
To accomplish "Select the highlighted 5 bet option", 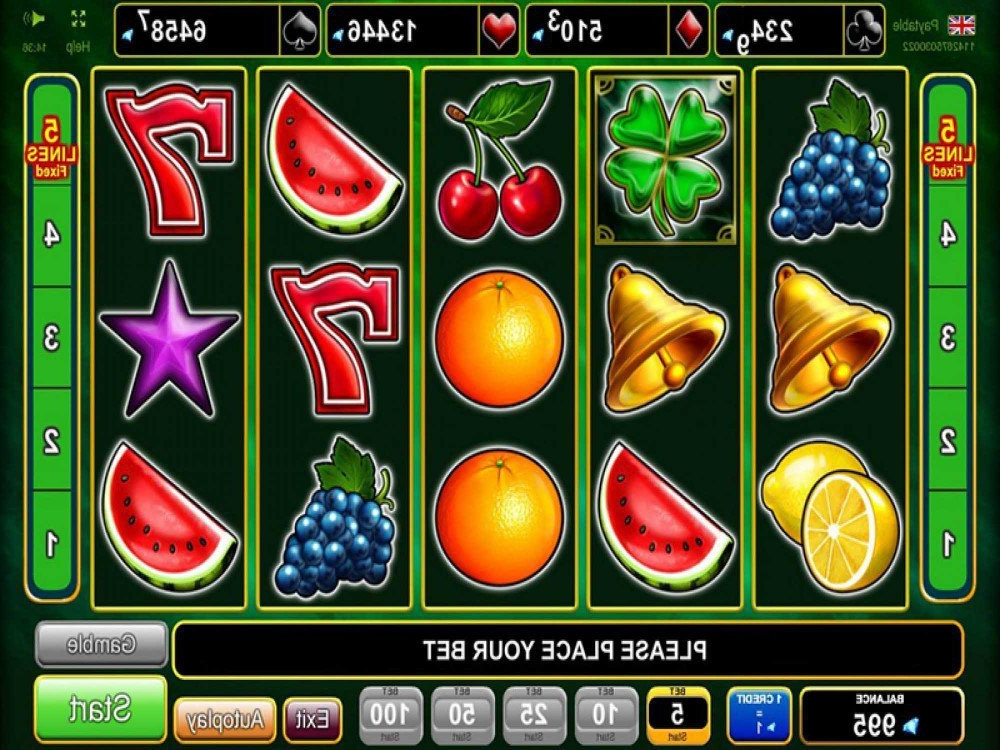I will [679, 714].
